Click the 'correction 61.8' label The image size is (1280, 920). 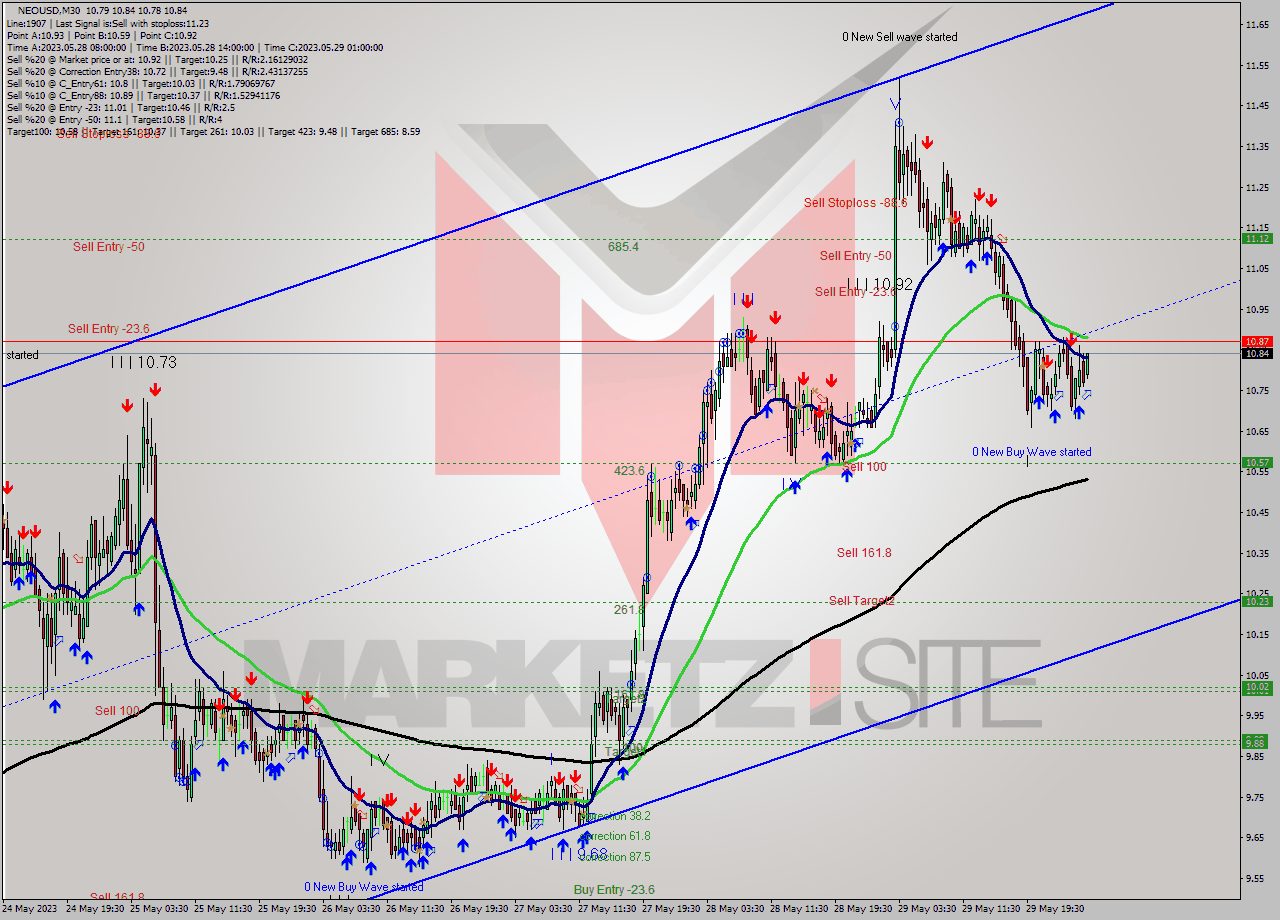point(615,836)
